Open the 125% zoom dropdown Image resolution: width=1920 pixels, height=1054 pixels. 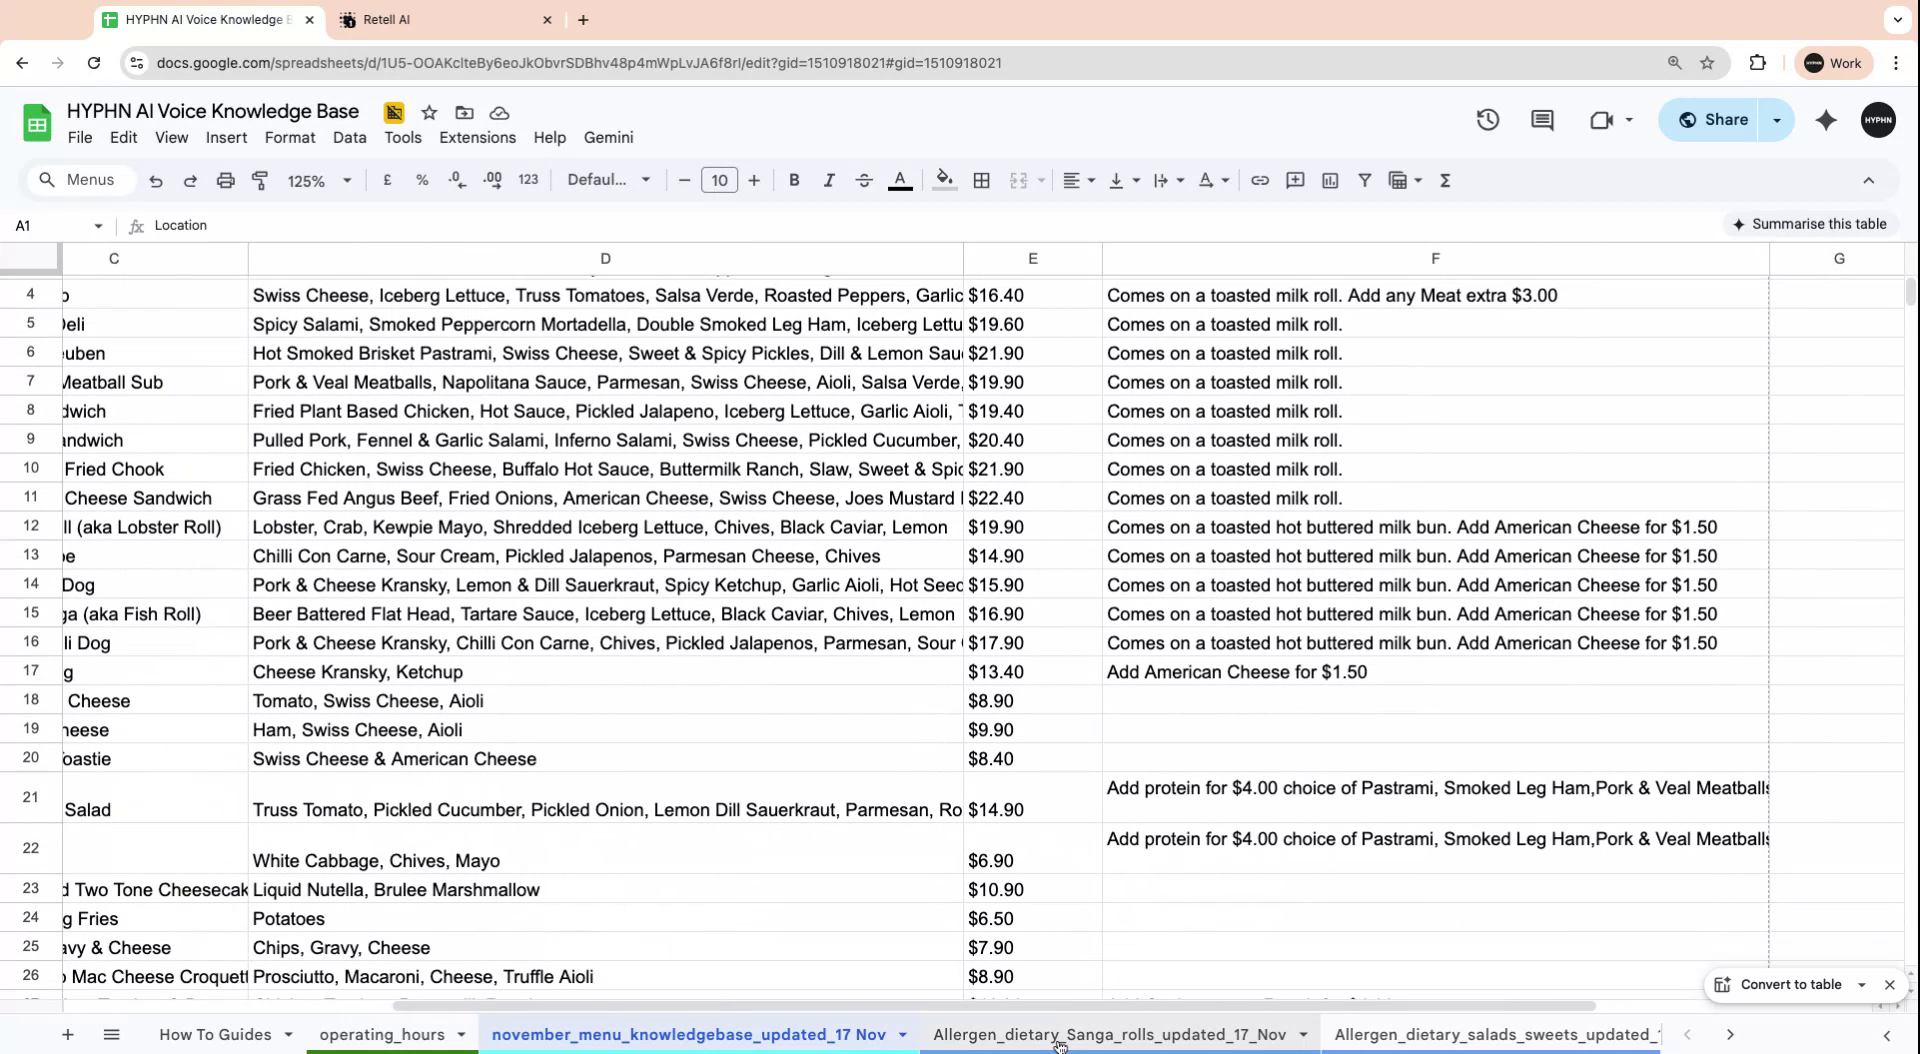[x=319, y=180]
